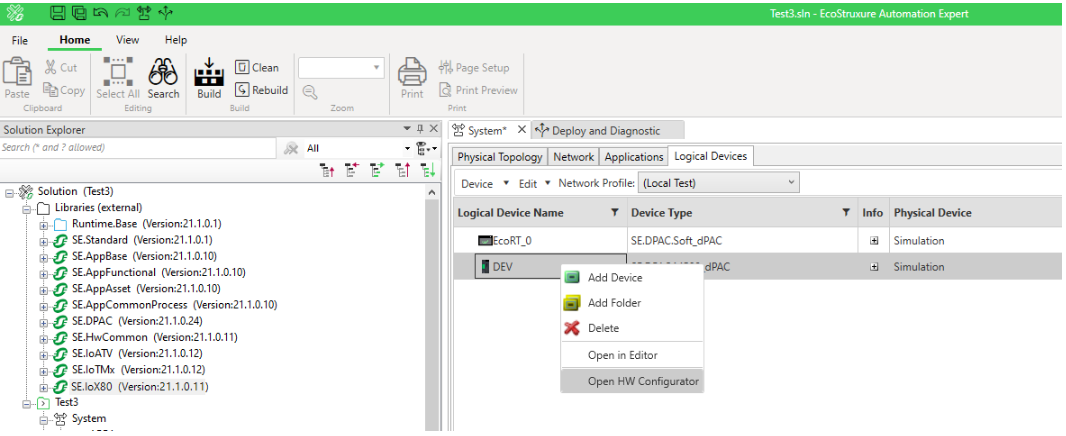Close the Solution Explorer panel

click(x=433, y=129)
